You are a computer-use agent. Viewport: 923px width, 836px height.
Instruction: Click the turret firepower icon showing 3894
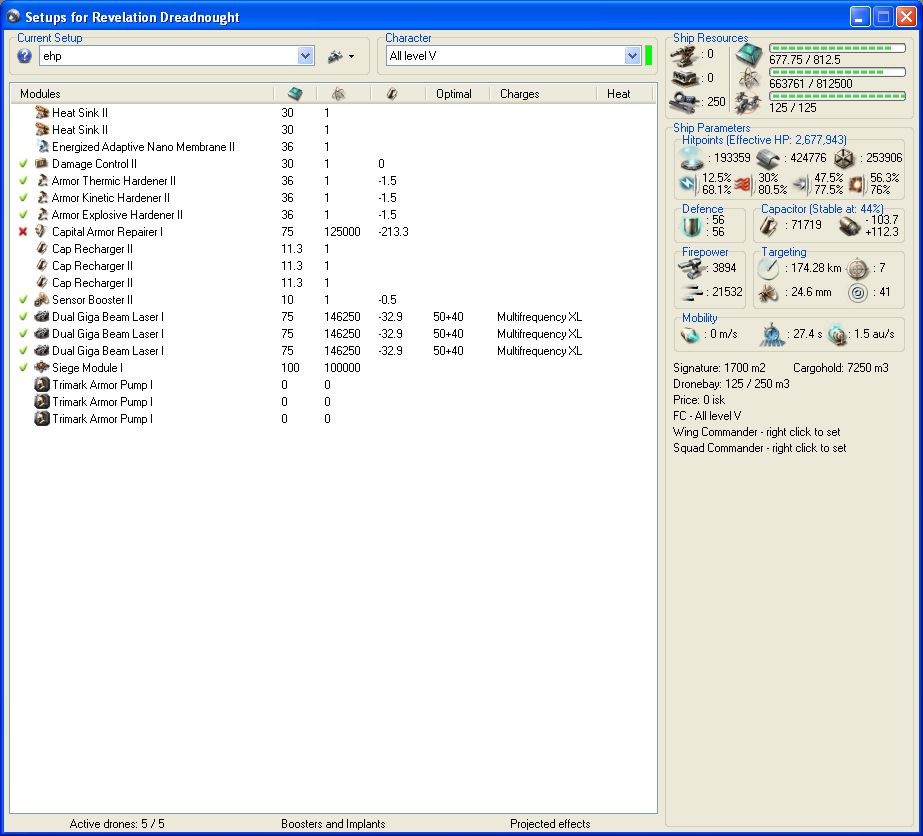tap(693, 268)
